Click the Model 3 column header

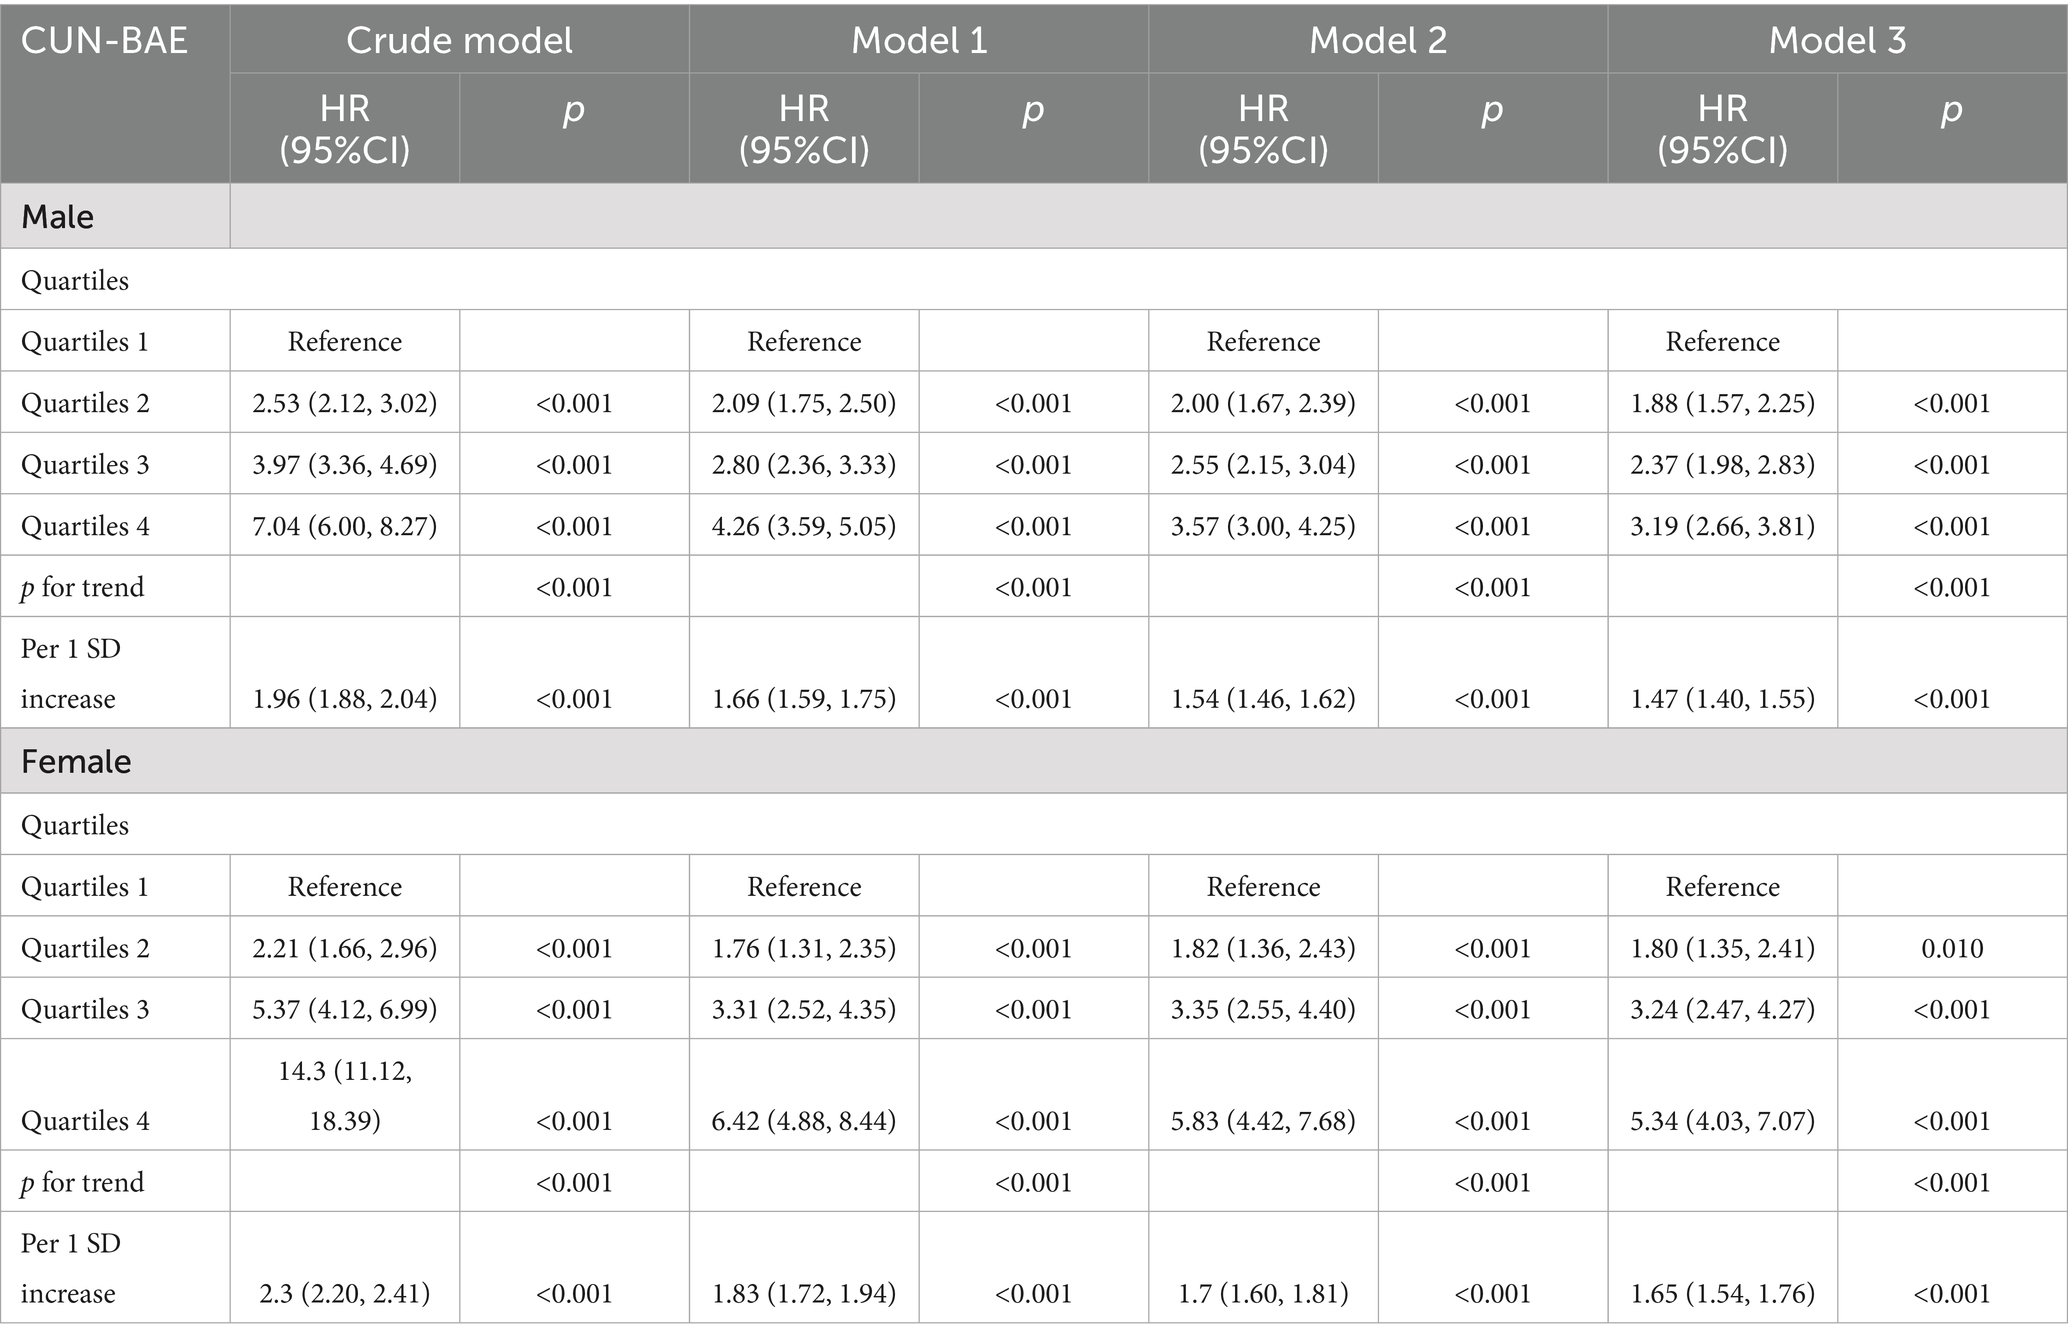pyautogui.click(x=1837, y=41)
